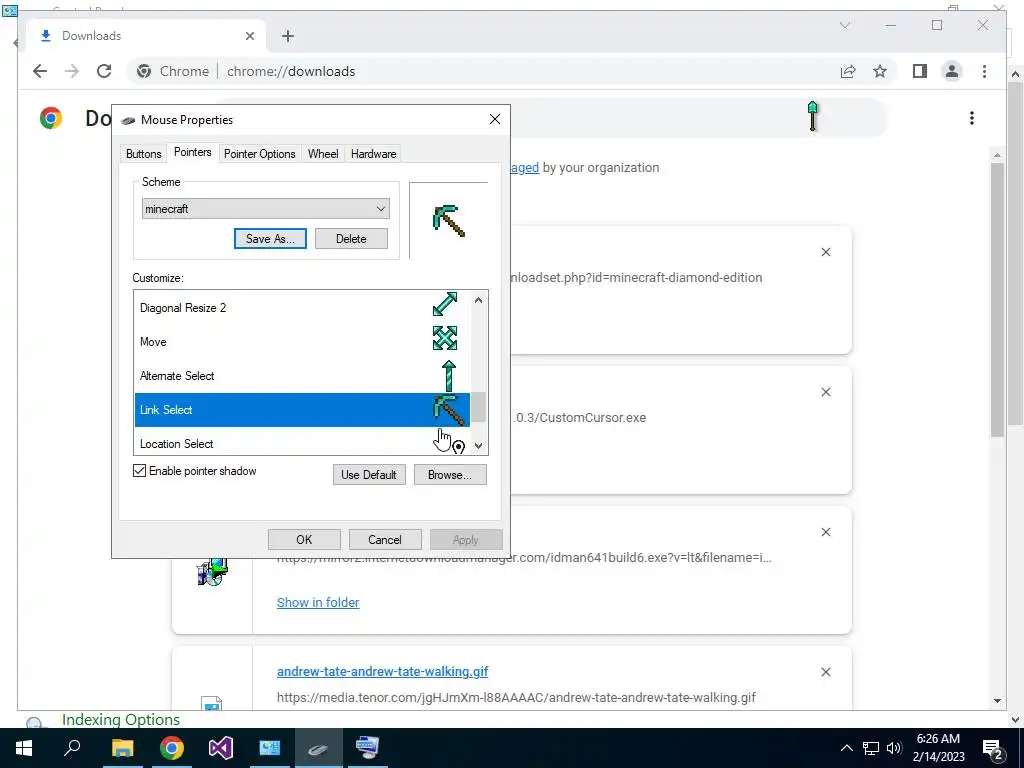Toggle Enable pointer shadow checkbox

click(x=139, y=471)
